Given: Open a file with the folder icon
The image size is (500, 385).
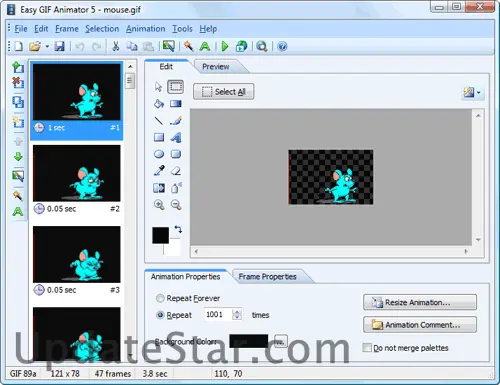Looking at the screenshot, I should tap(34, 46).
